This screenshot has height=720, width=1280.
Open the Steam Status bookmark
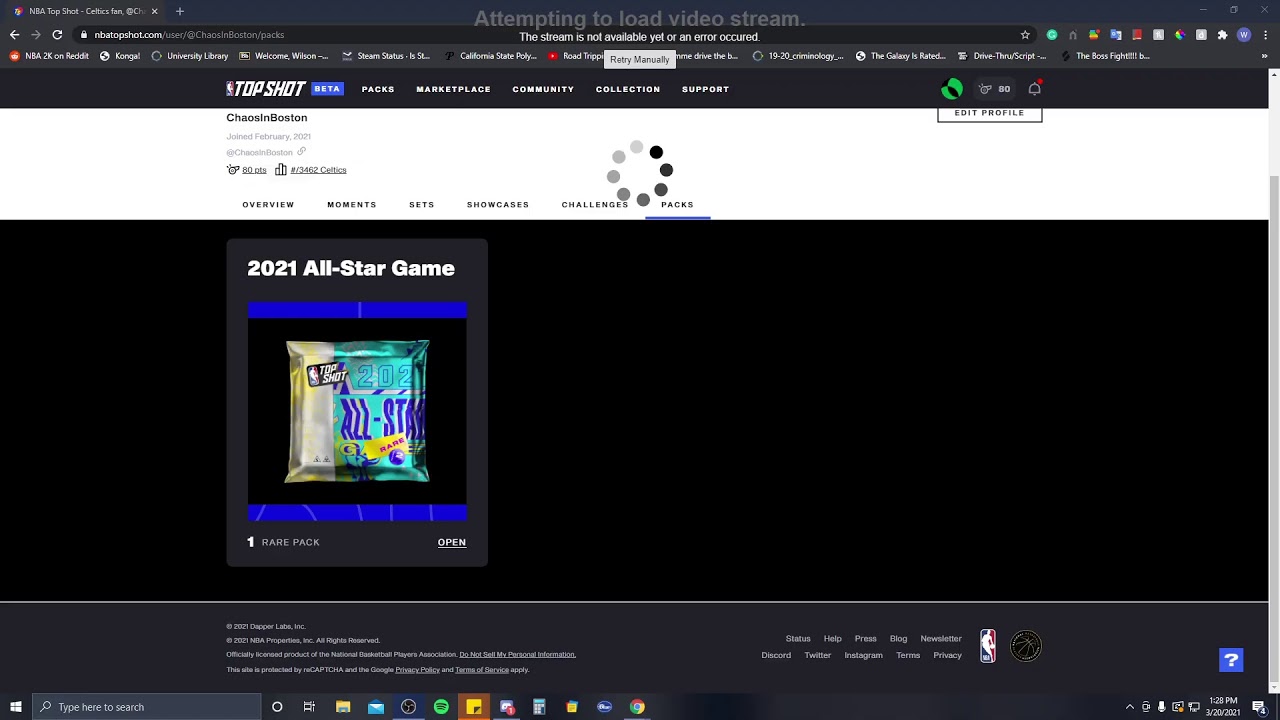[x=386, y=56]
